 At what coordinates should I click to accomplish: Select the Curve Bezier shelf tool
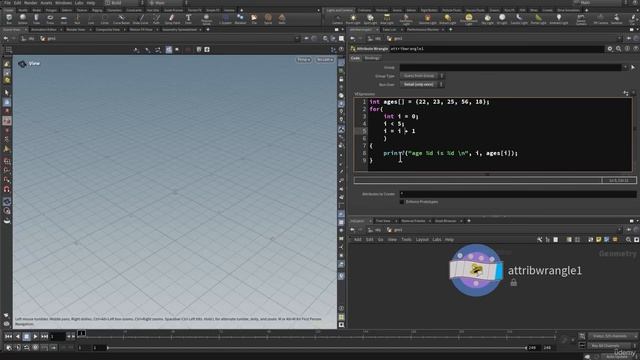tap(121, 19)
